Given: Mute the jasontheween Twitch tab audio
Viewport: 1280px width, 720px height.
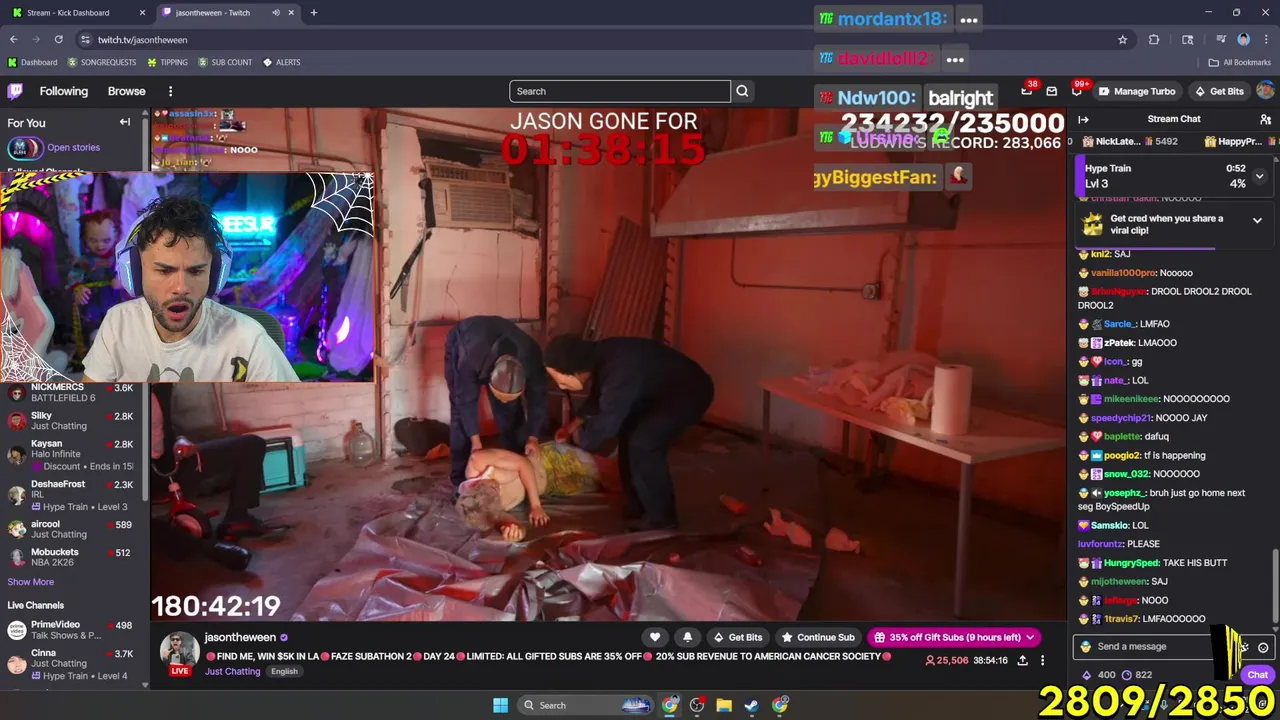Looking at the screenshot, I should tap(276, 13).
